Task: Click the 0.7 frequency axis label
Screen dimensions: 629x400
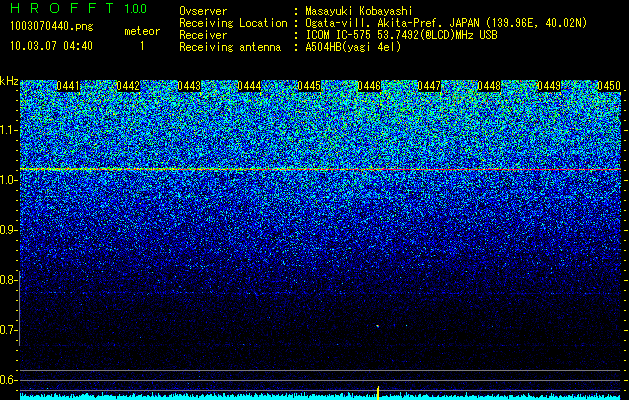Action: pyautogui.click(x=7, y=330)
